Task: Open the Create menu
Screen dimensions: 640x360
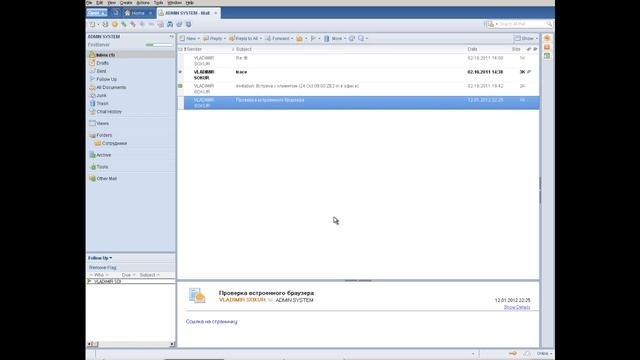Action: (x=126, y=2)
